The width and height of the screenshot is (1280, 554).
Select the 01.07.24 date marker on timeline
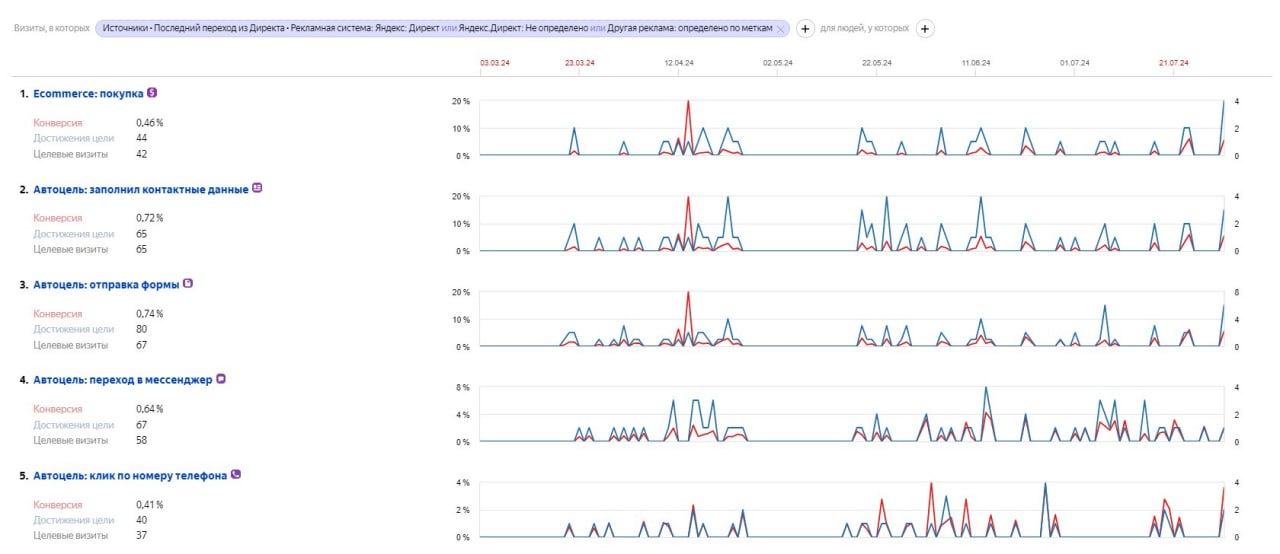[1075, 63]
